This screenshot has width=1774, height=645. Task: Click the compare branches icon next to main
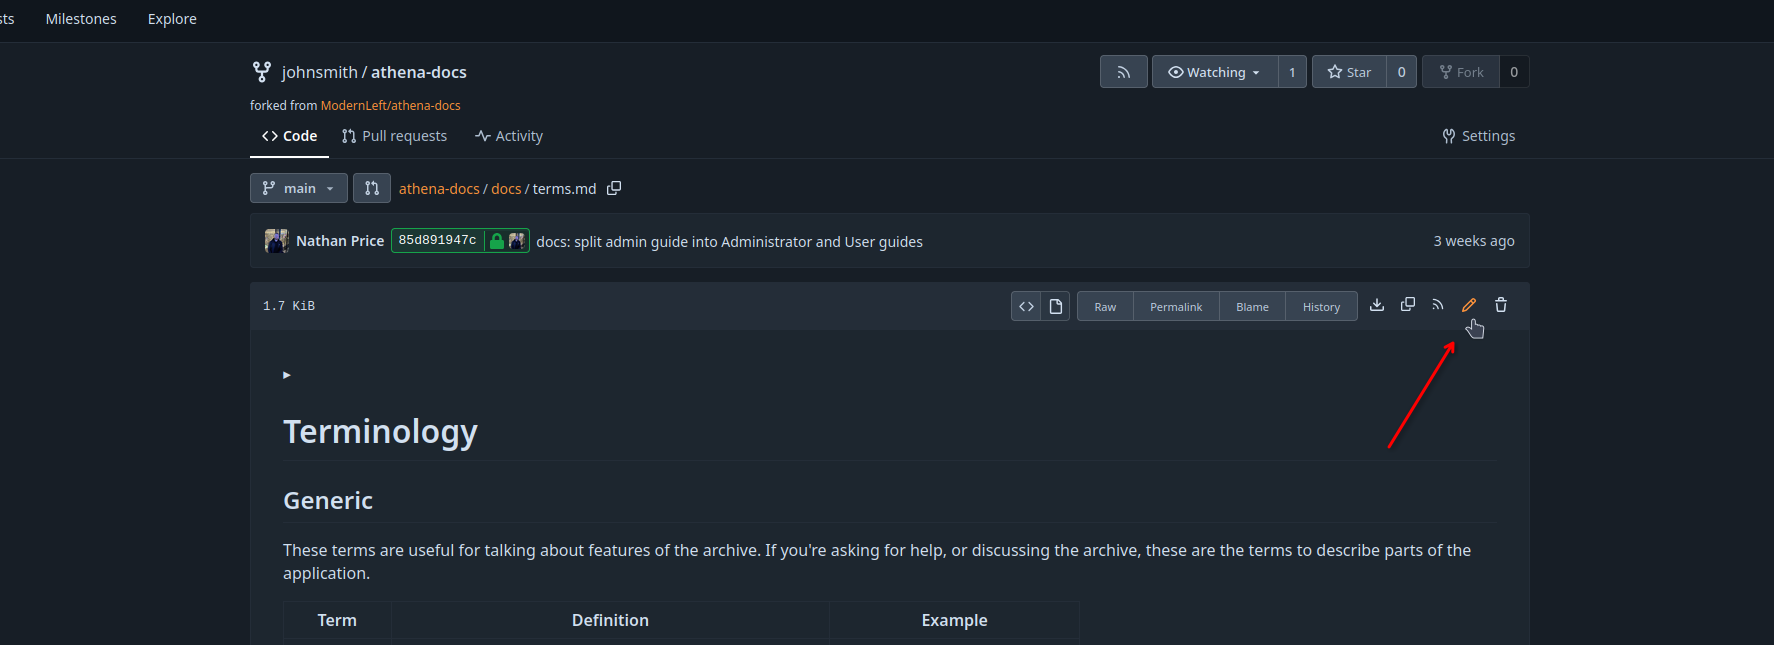pyautogui.click(x=372, y=188)
